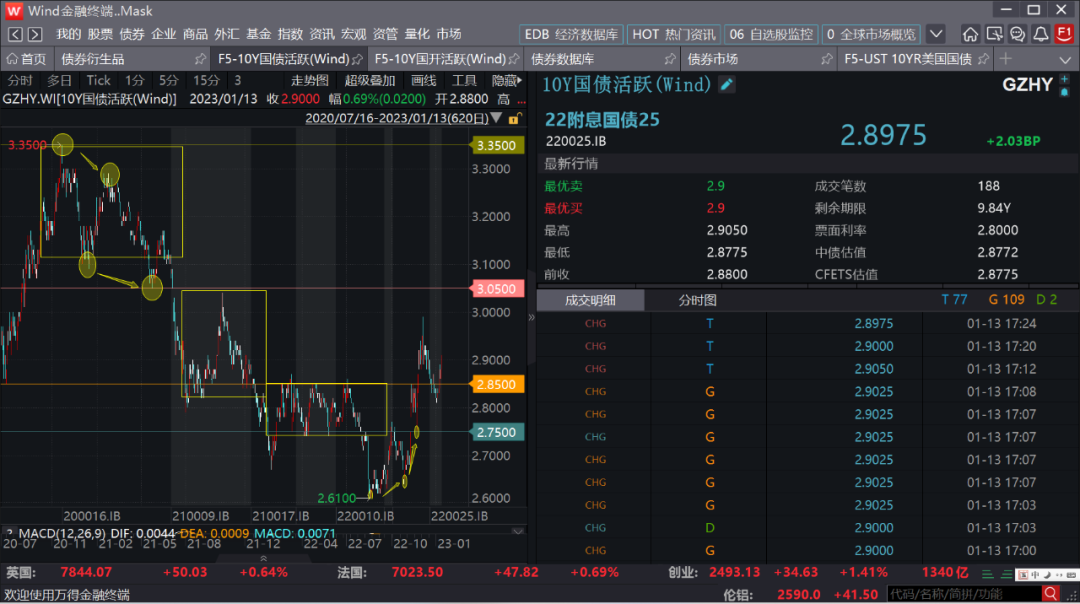Click the HOT 热门资讯 button
This screenshot has height=604, width=1080.
[x=674, y=34]
